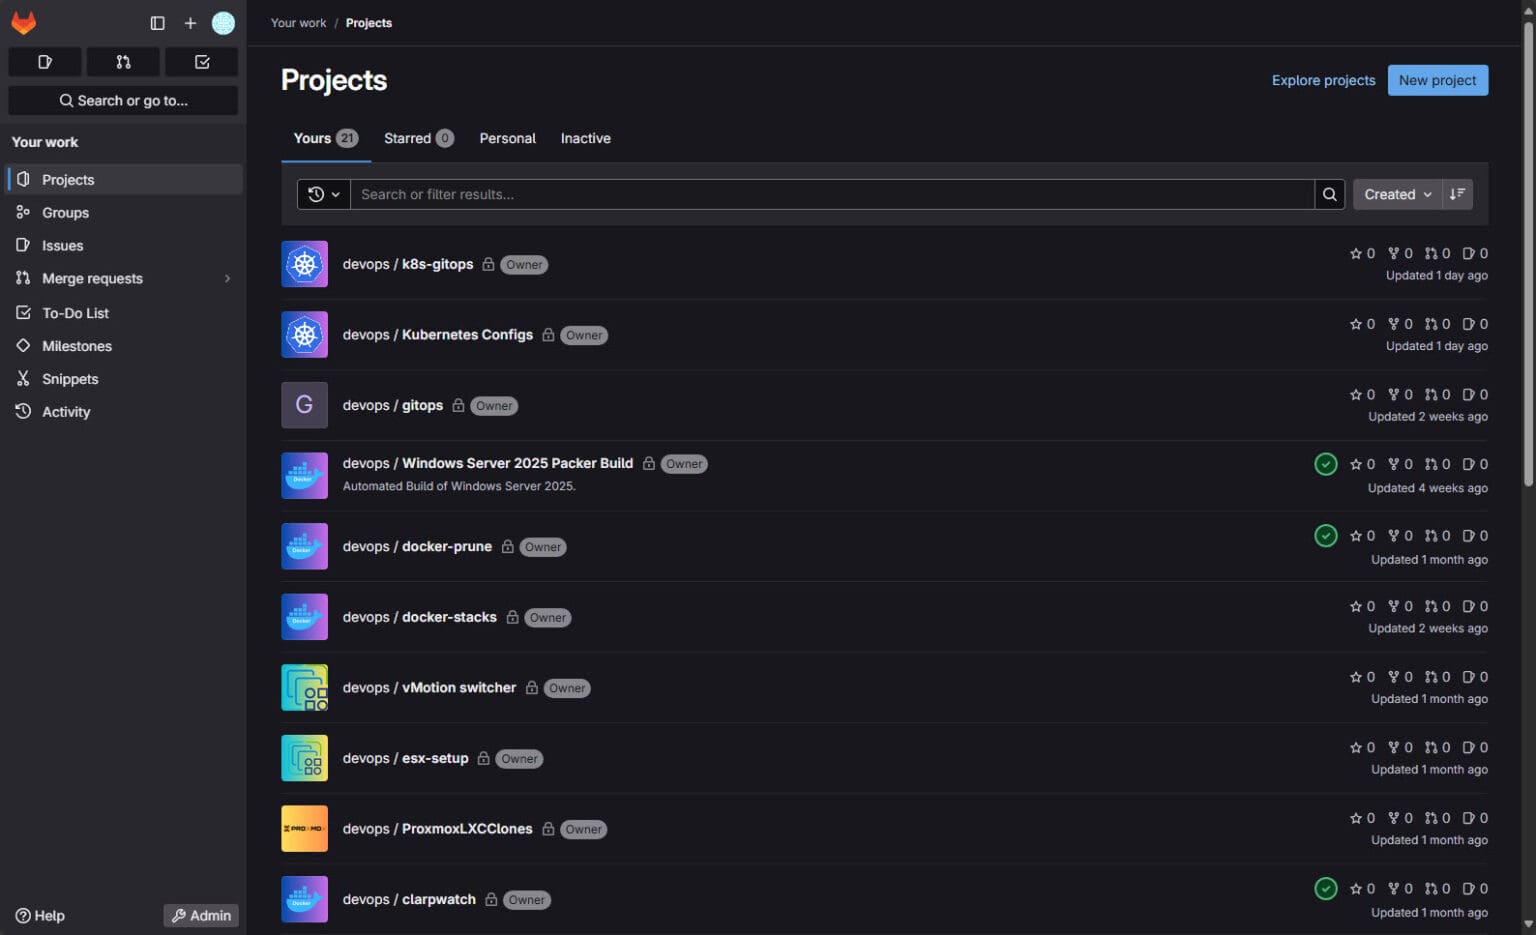Viewport: 1536px width, 935px height.
Task: Open the To-Do shortcut icon in the top bar
Action: point(200,61)
